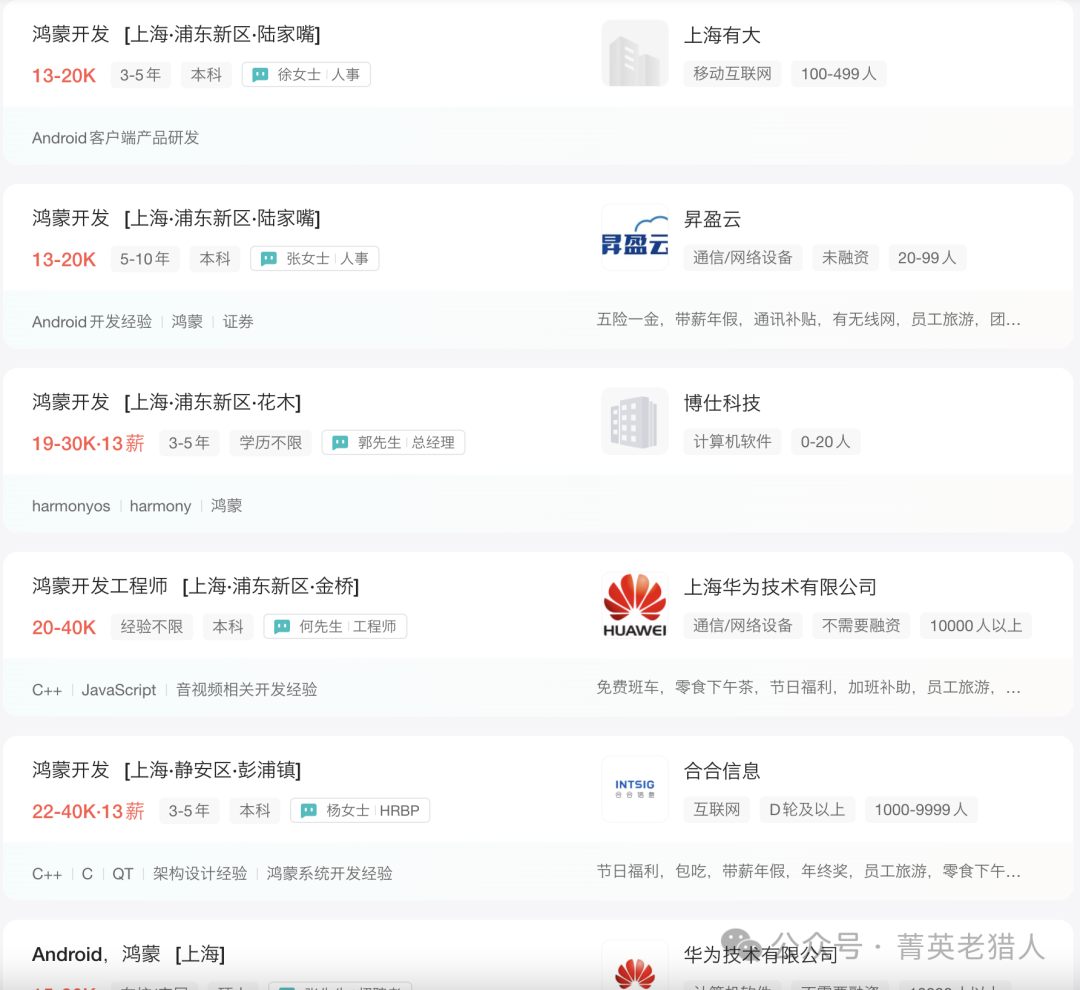This screenshot has height=990, width=1080.
Task: Contact recruiter 张女士 人事
Action: pos(315,258)
